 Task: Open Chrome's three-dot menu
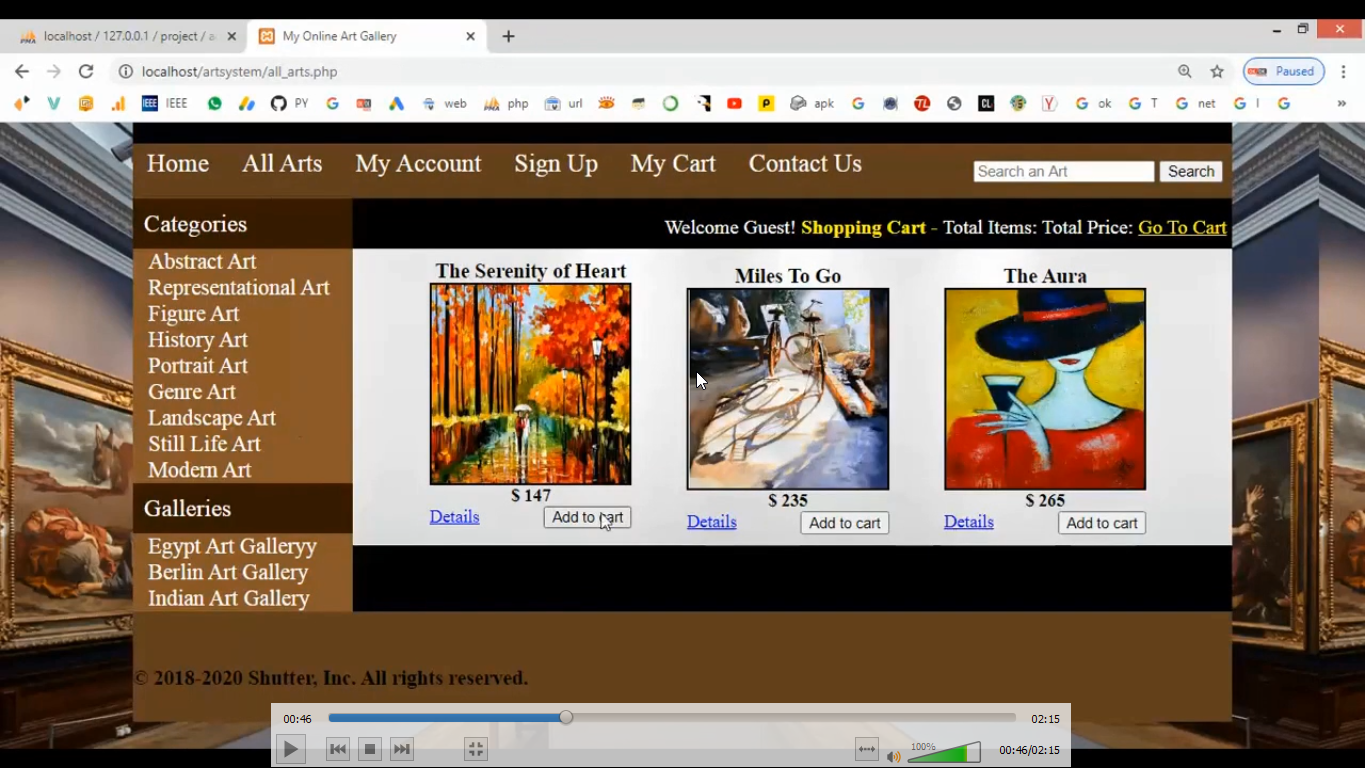coord(1344,71)
